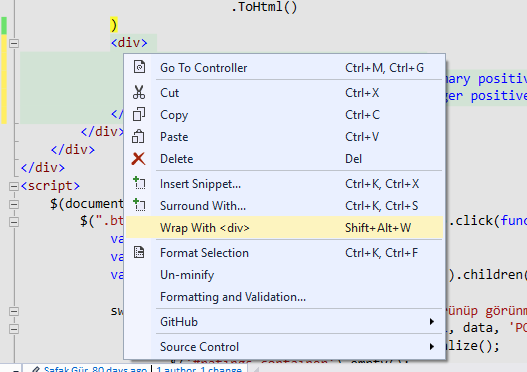Select Go To Controller menu entry
The image size is (527, 372).
click(284, 68)
